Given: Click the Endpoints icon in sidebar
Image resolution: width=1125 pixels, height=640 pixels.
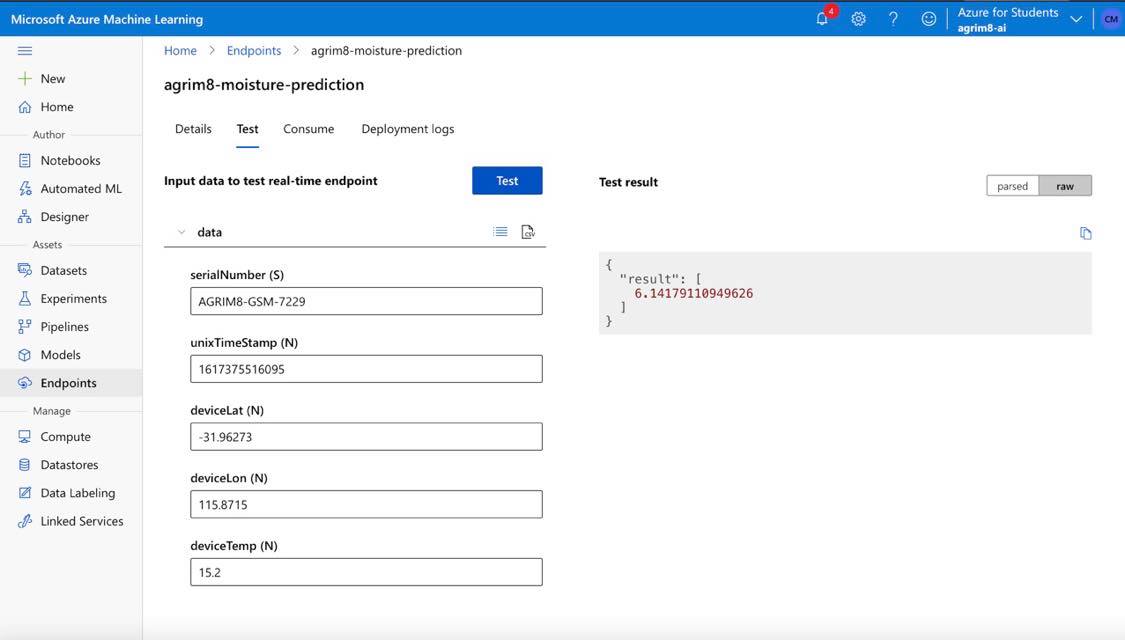Looking at the screenshot, I should [25, 383].
